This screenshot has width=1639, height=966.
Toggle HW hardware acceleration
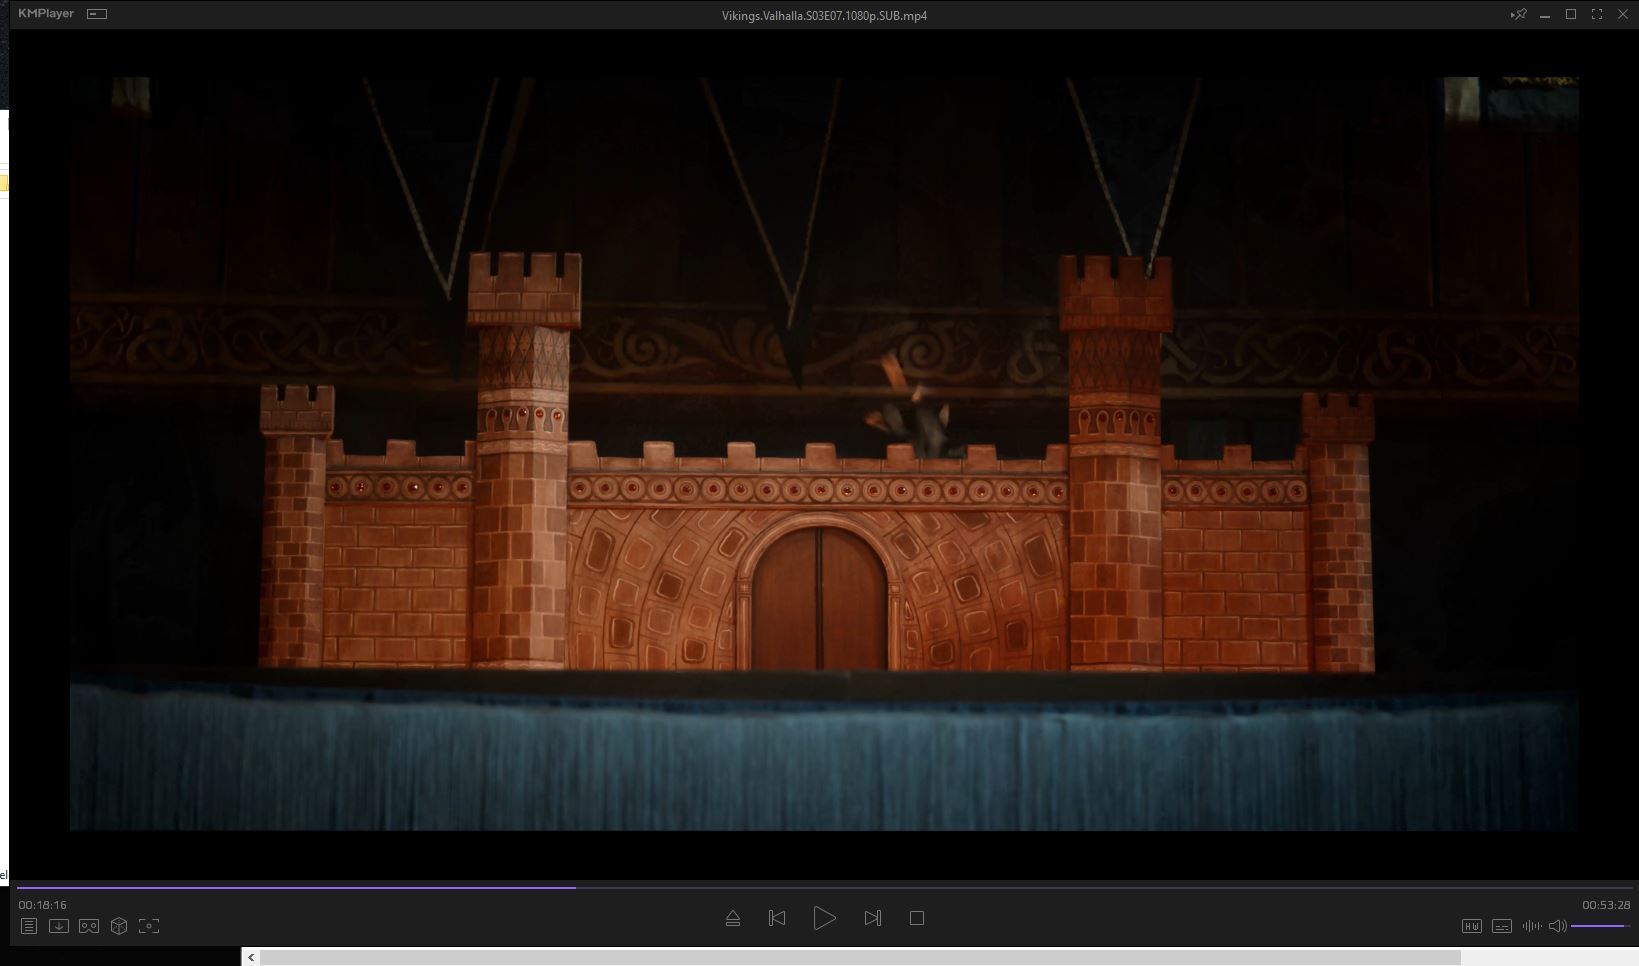pyautogui.click(x=1472, y=926)
